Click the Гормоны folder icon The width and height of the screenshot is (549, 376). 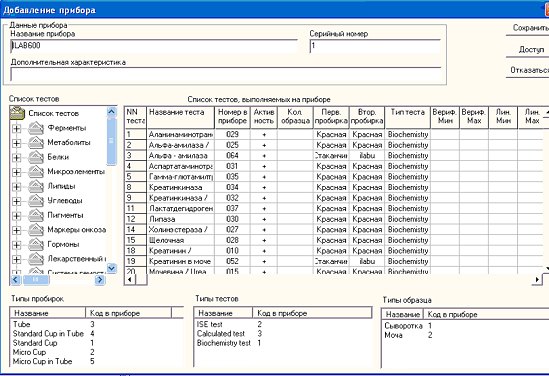[x=36, y=244]
